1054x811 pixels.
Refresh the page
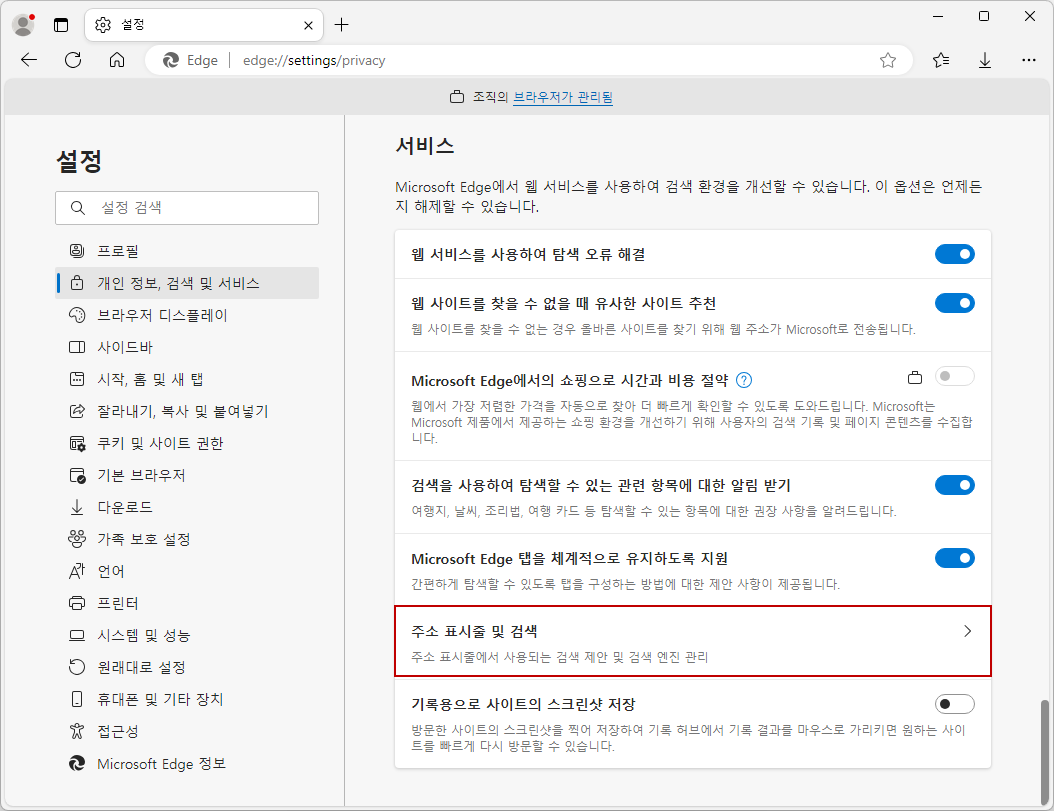(x=73, y=61)
